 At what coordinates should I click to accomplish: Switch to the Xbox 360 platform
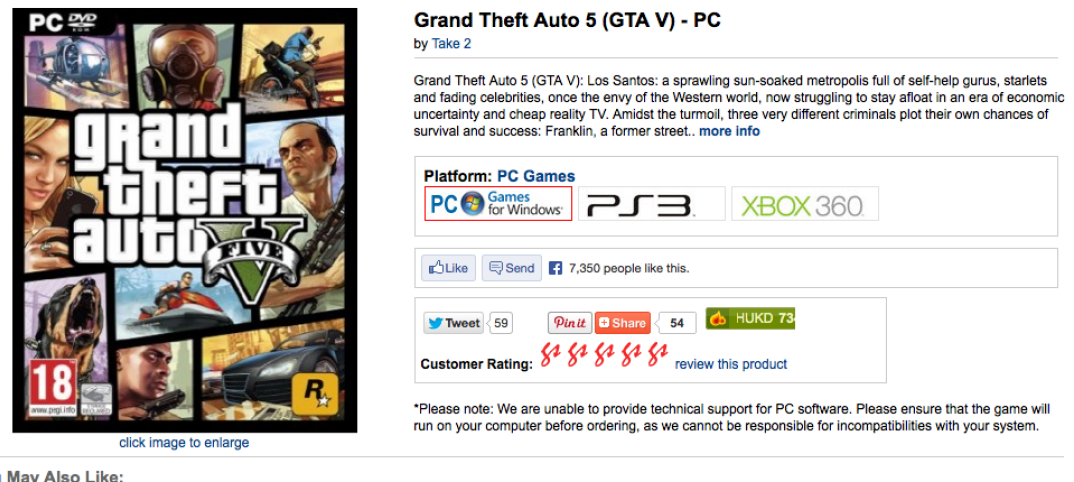tap(804, 205)
